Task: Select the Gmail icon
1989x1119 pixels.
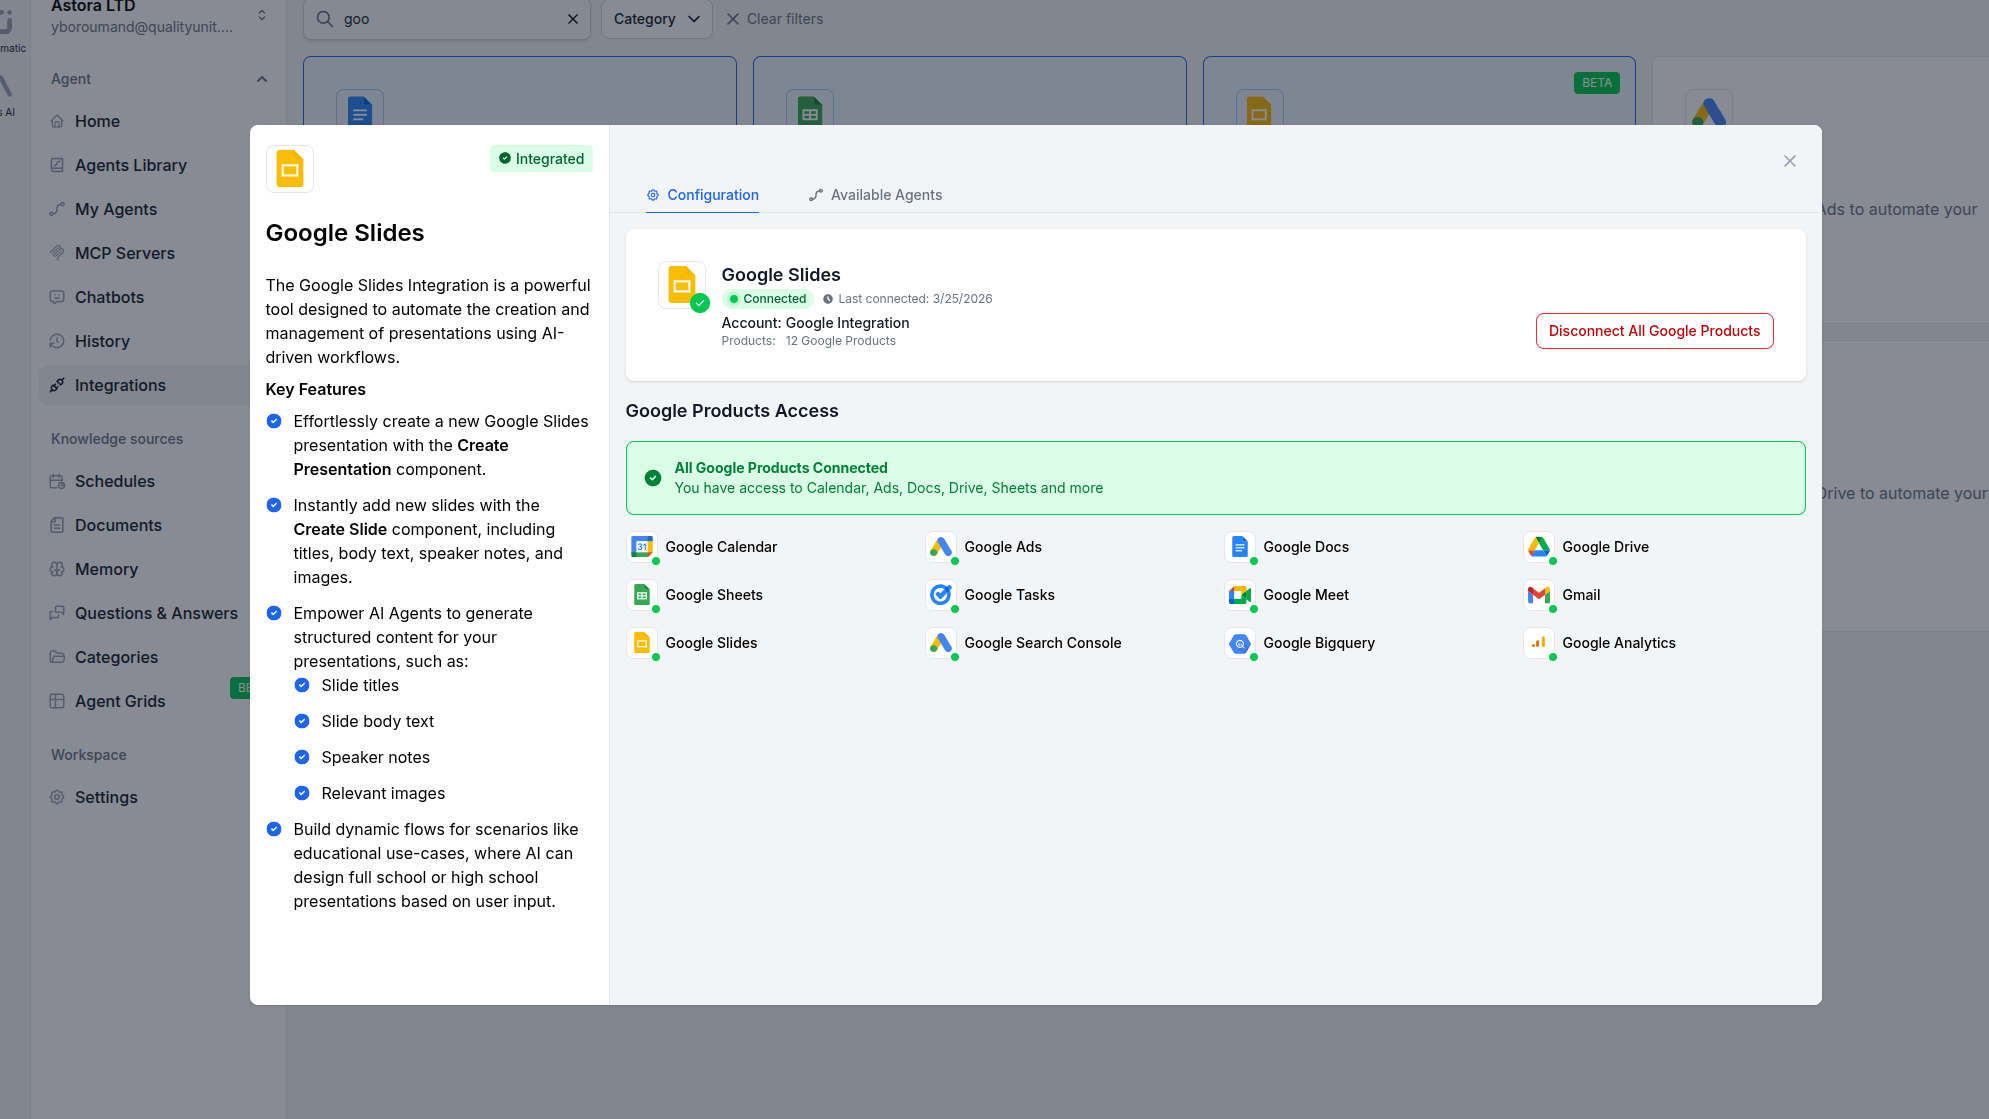Action: tap(1539, 595)
